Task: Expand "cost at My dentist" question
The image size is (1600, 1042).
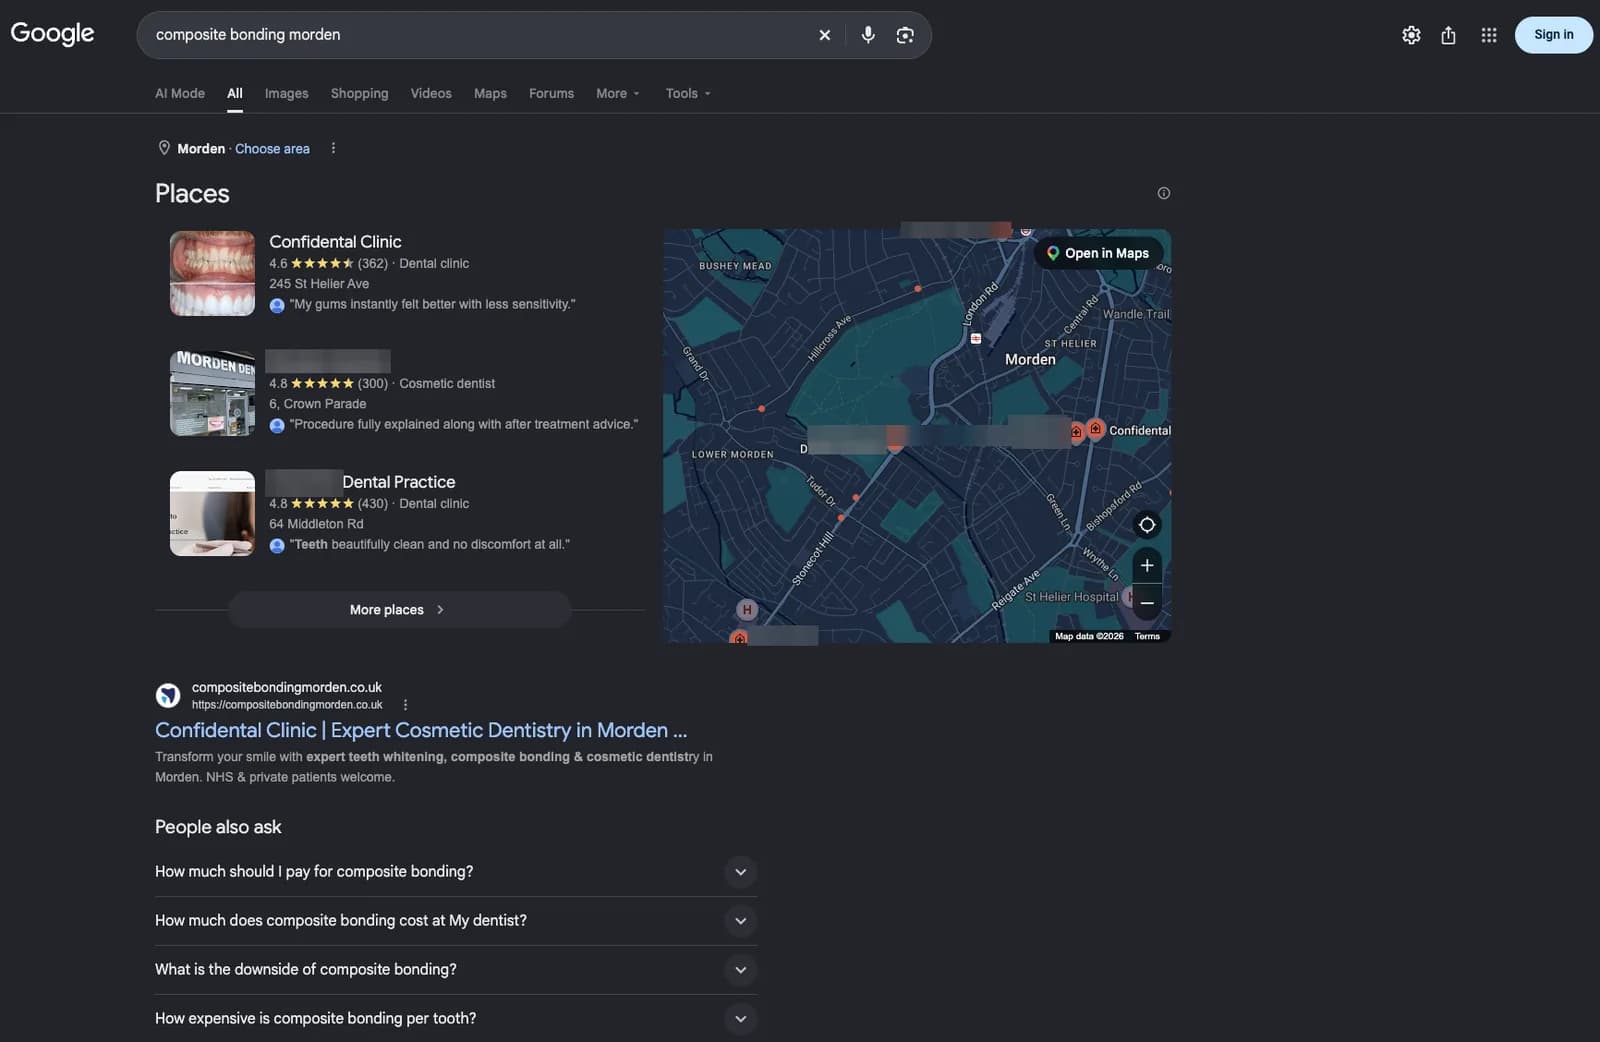Action: [456, 921]
